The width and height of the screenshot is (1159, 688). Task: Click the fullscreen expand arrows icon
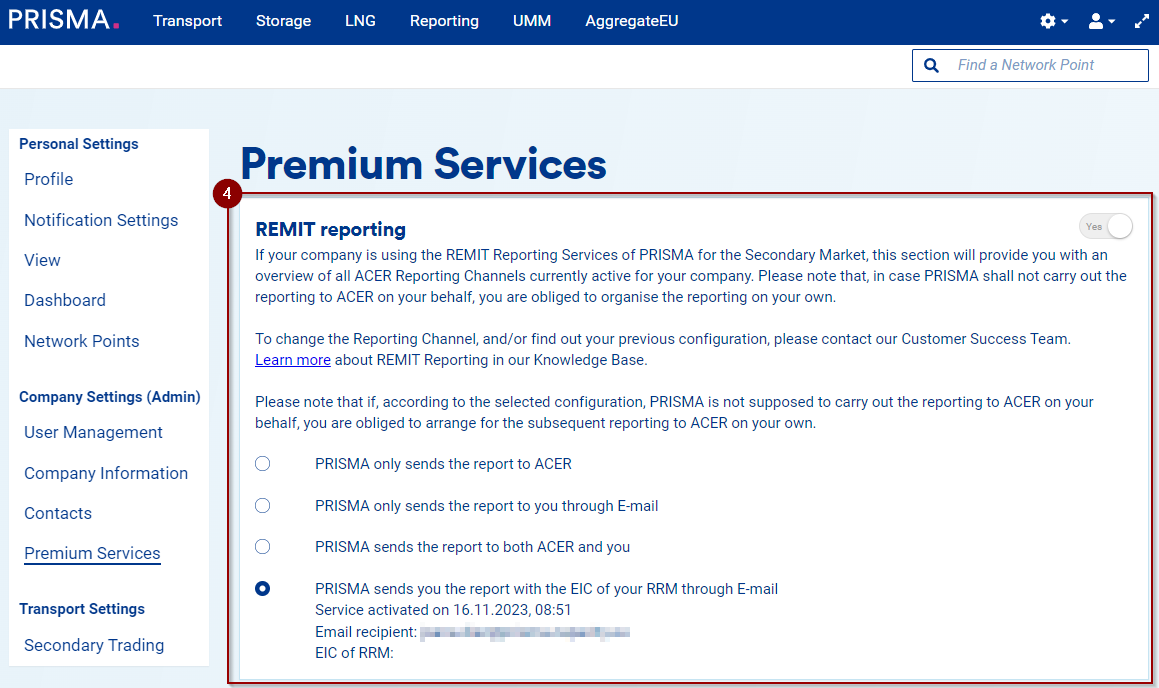1142,21
